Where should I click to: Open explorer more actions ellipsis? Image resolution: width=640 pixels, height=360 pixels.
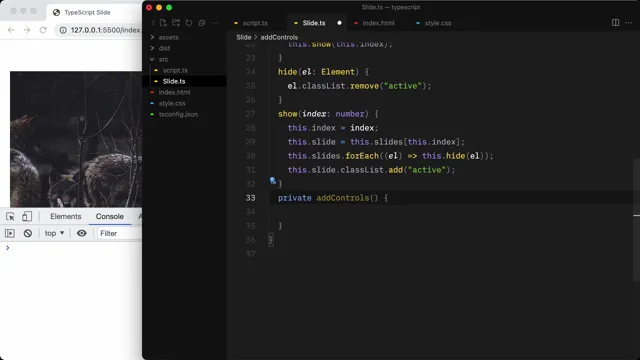click(x=215, y=23)
